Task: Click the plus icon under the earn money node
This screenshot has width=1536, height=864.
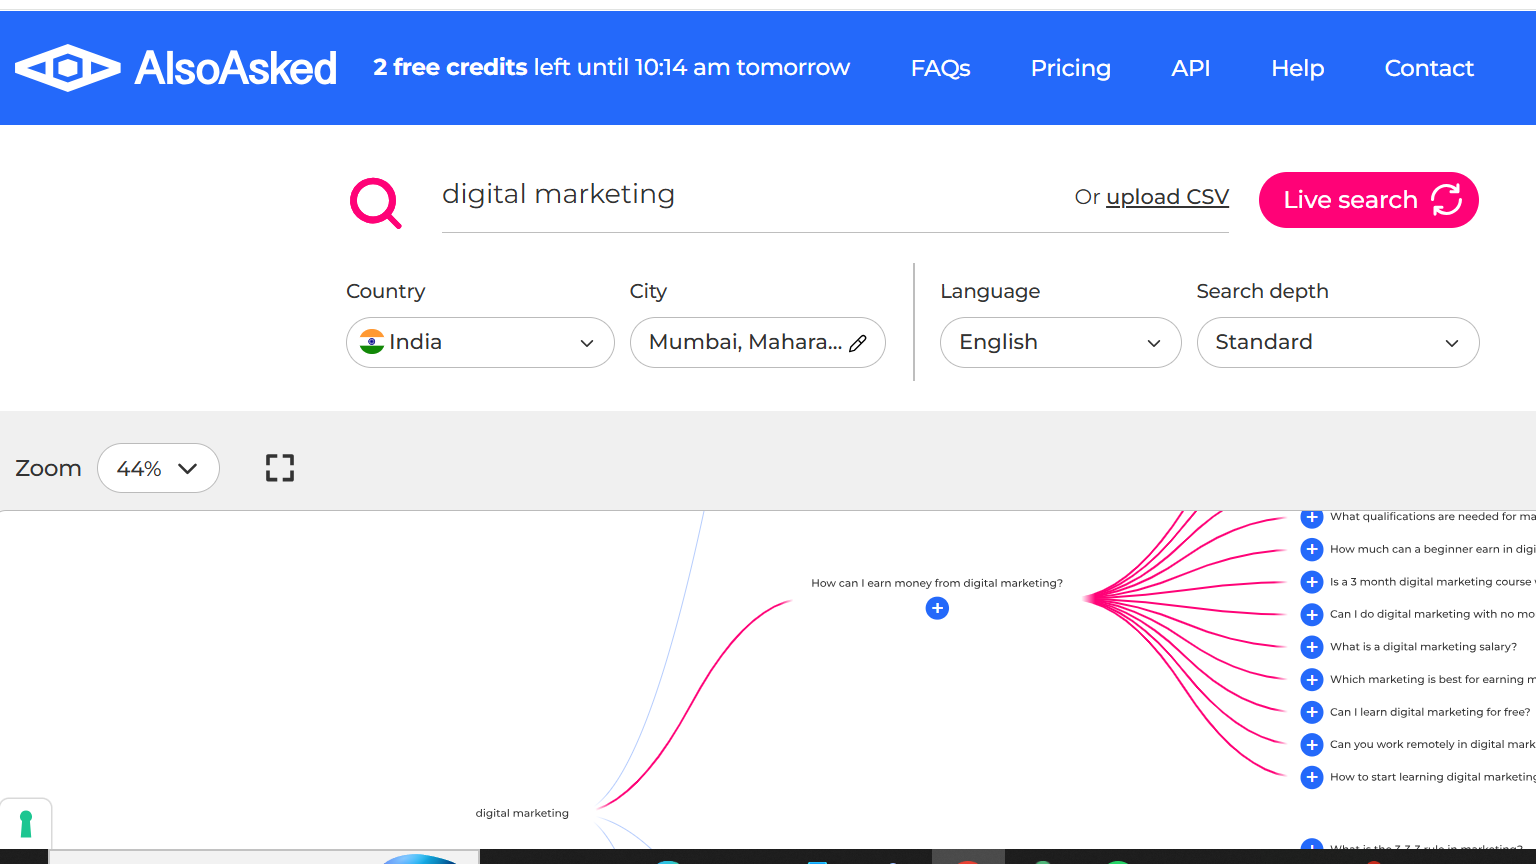Action: pos(937,608)
